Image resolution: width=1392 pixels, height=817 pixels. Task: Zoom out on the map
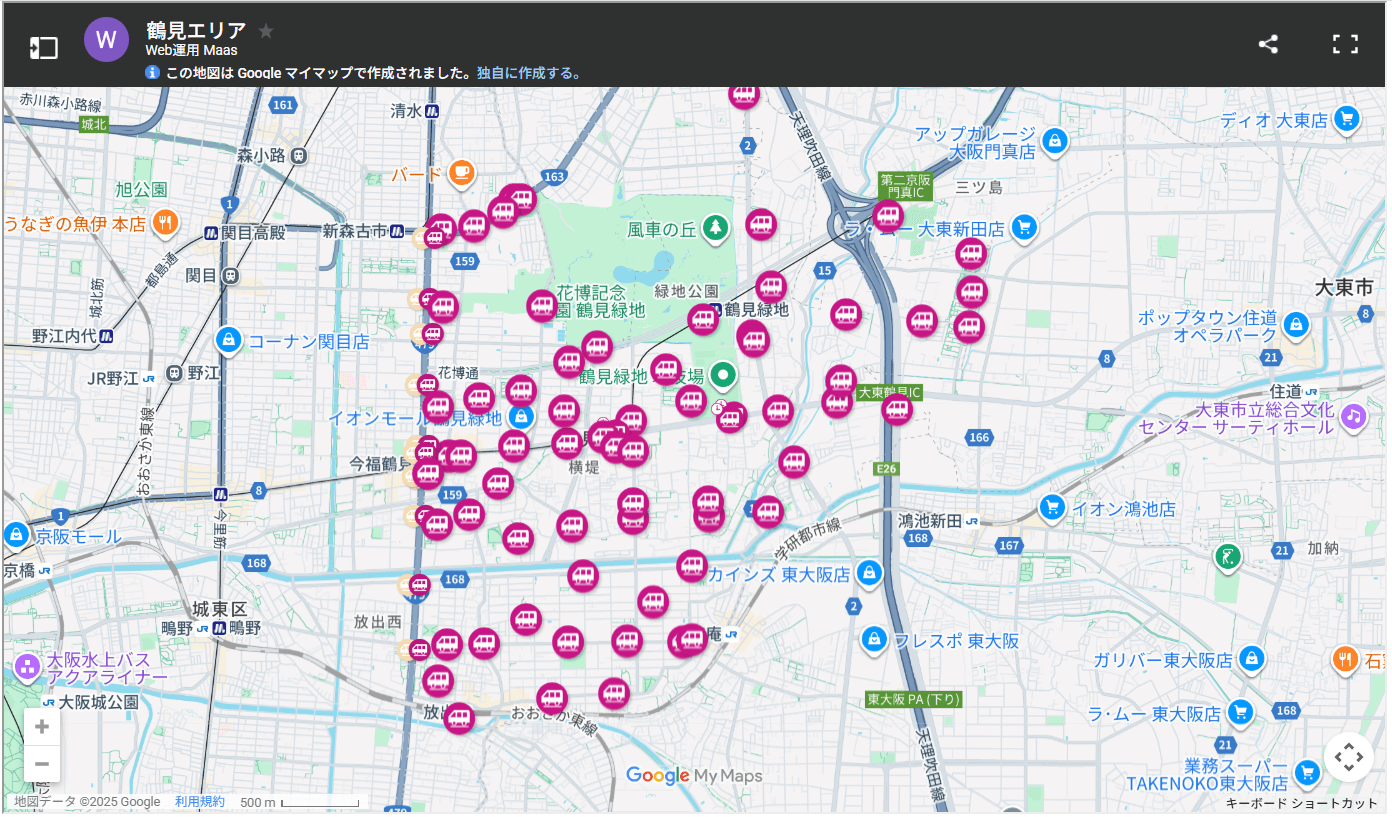[42, 764]
